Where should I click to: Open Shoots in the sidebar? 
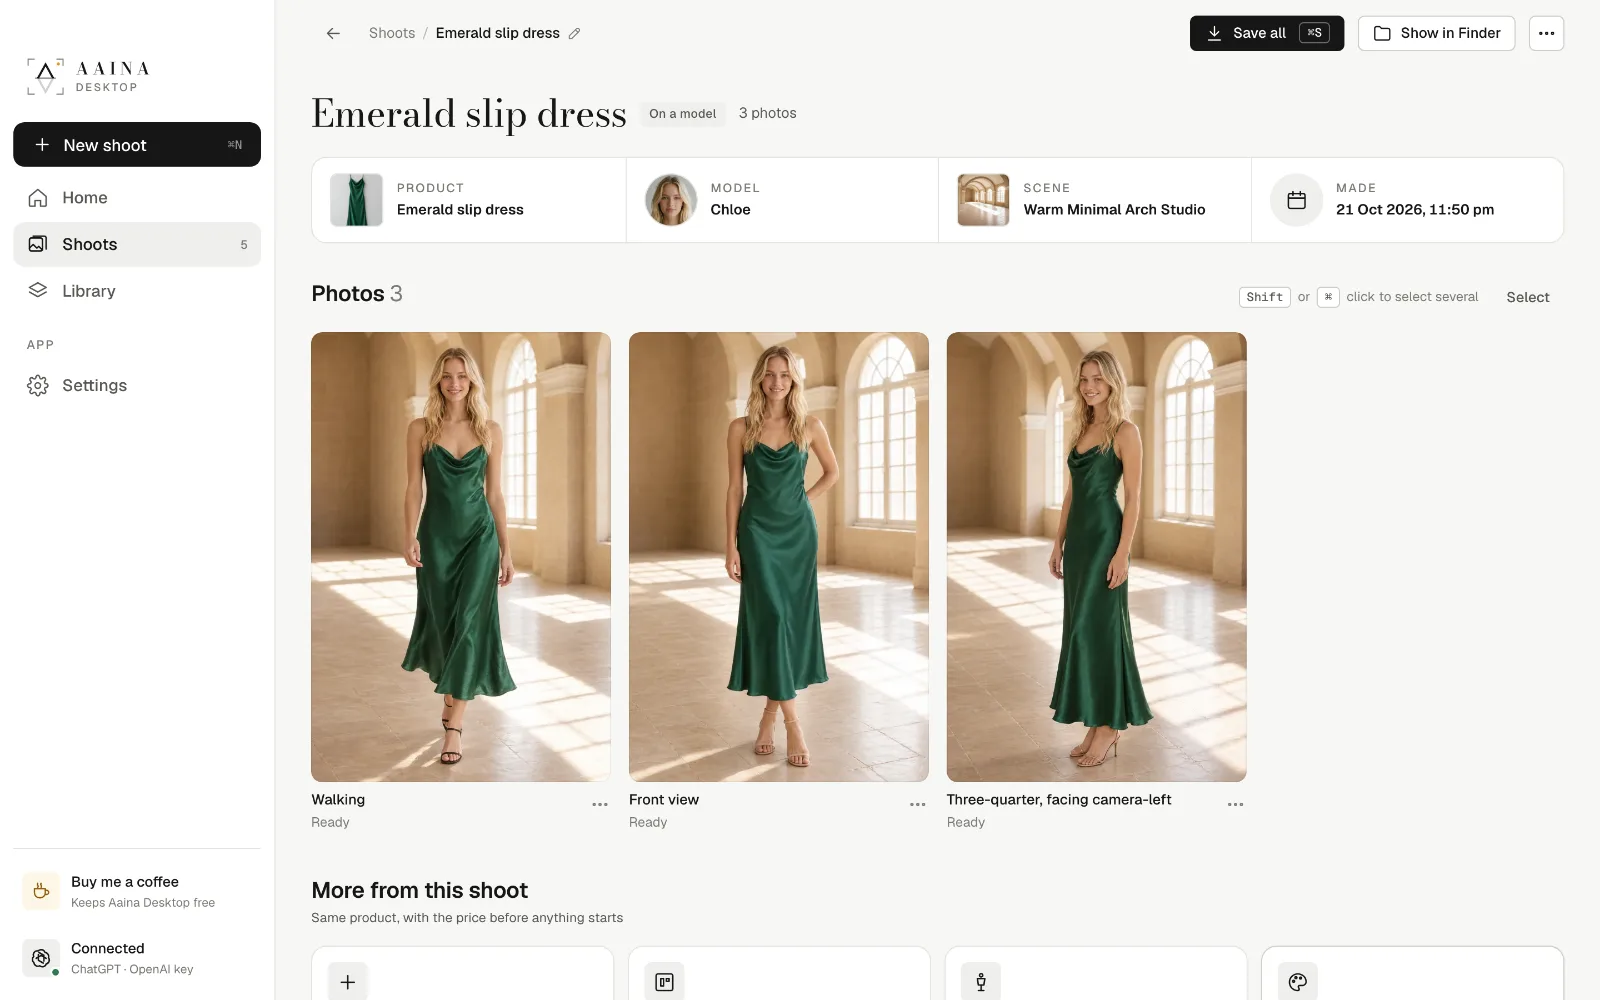pos(137,244)
